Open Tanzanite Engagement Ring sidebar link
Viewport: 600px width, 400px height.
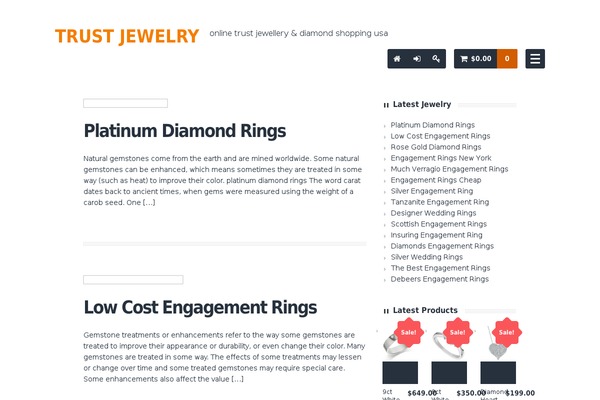click(440, 202)
